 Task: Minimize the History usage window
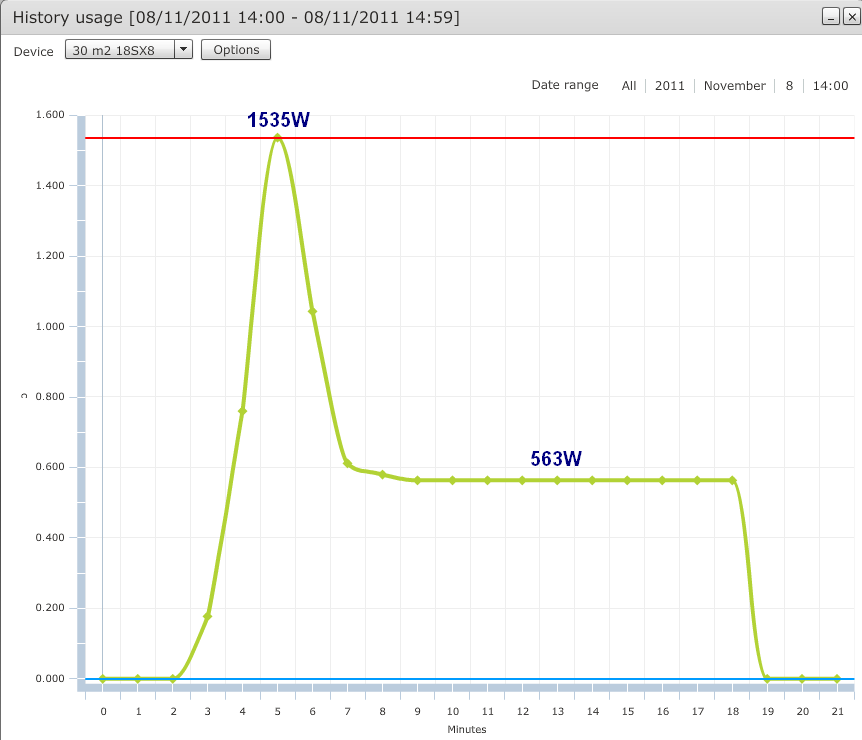coord(829,17)
